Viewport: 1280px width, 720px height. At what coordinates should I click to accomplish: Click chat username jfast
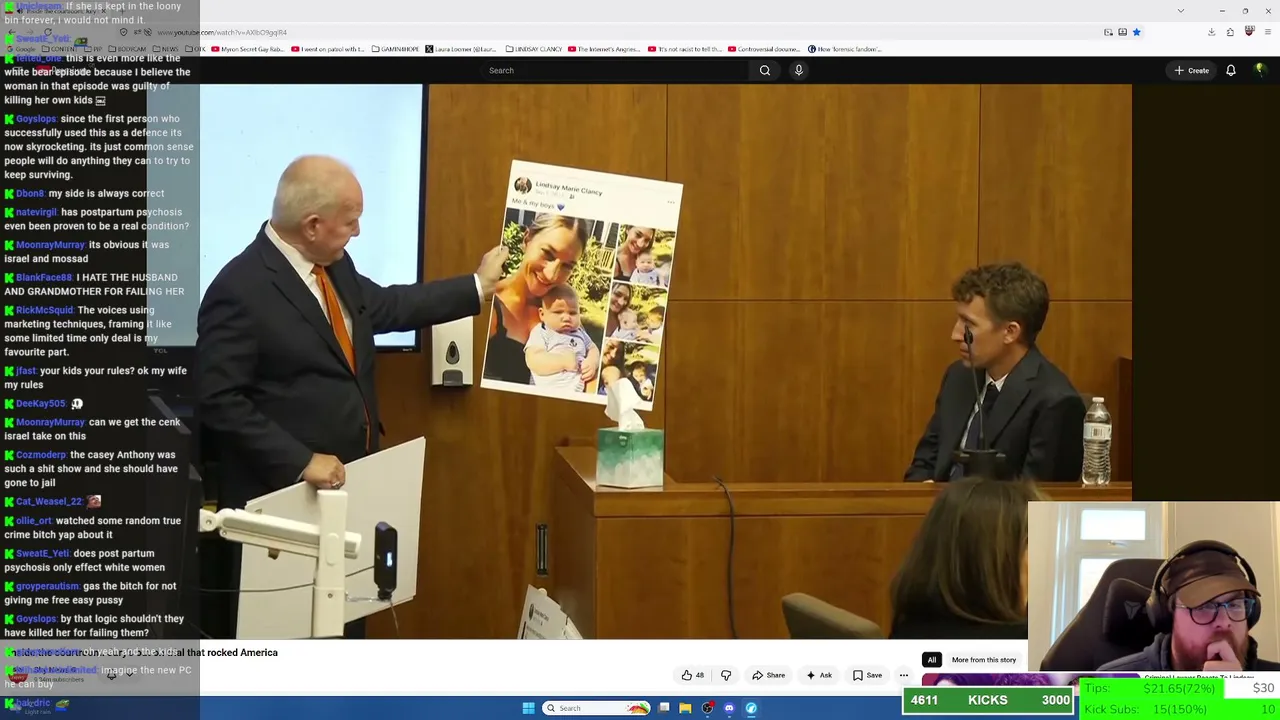click(26, 371)
